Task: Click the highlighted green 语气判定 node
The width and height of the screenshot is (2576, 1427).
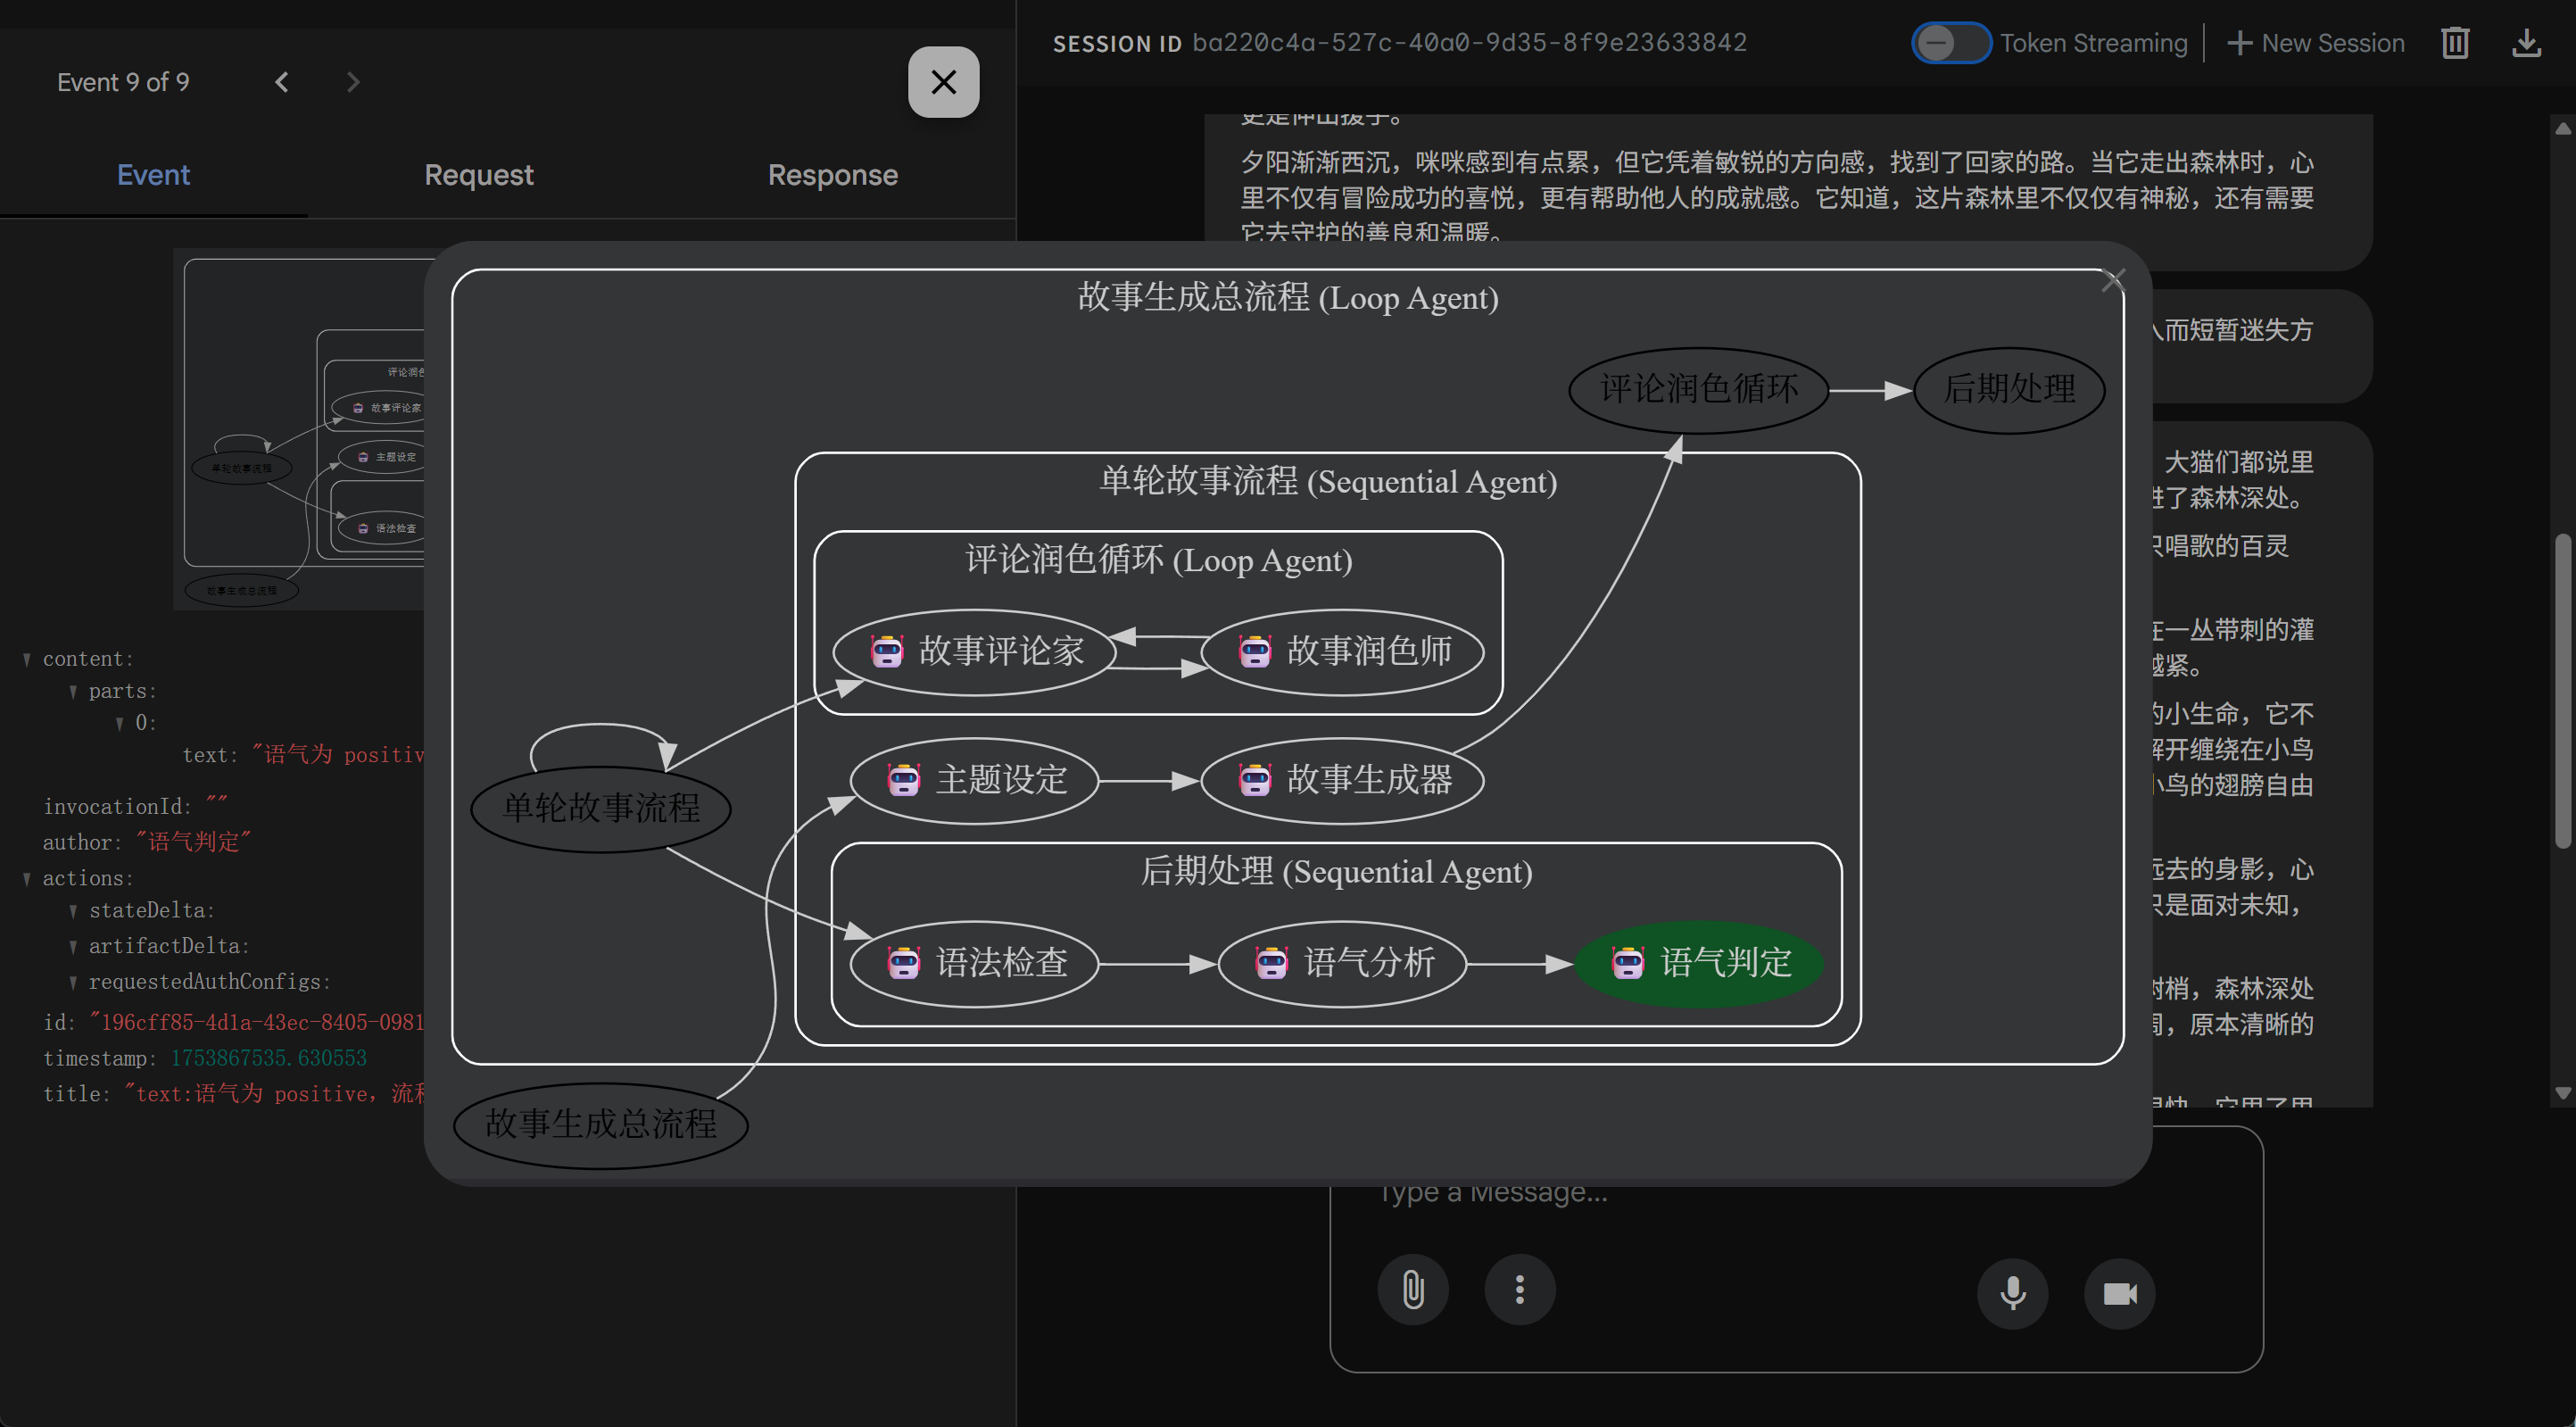Action: point(1699,964)
